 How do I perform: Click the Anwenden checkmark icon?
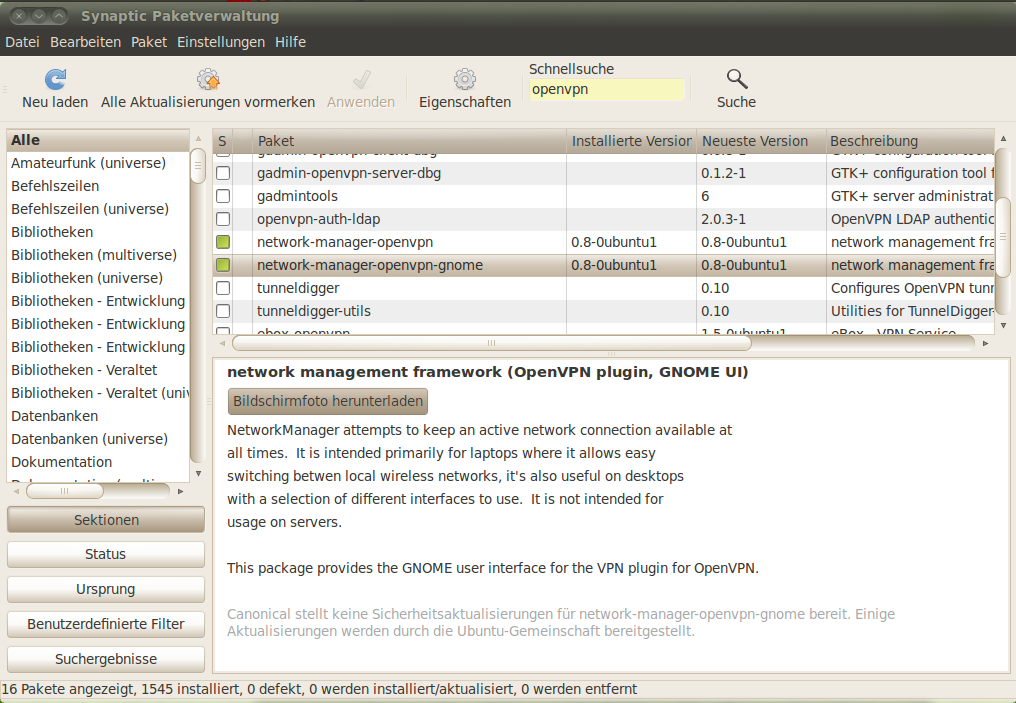pos(361,79)
